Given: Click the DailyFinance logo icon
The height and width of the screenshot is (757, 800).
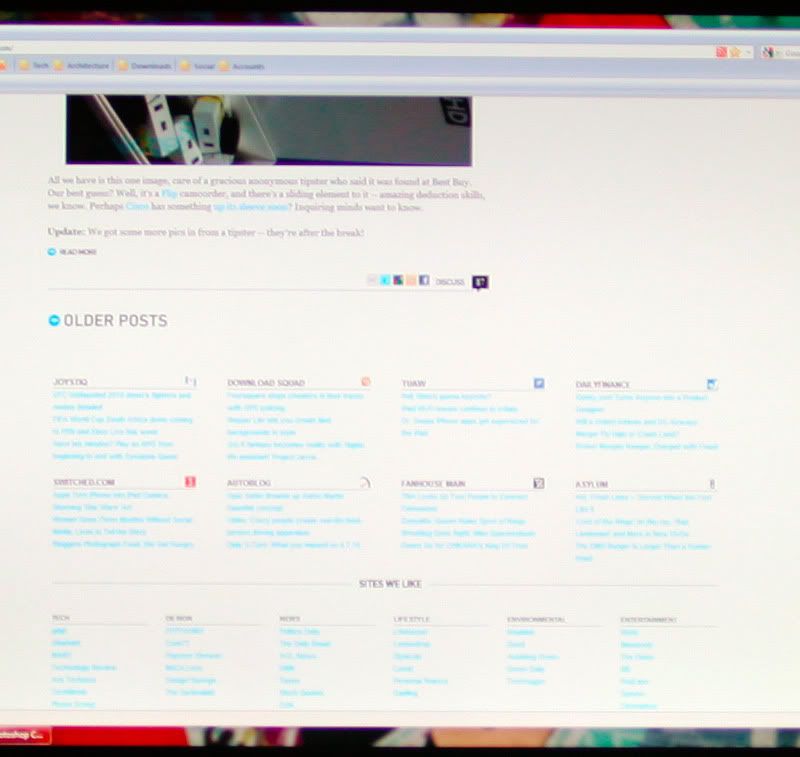Looking at the screenshot, I should point(712,384).
